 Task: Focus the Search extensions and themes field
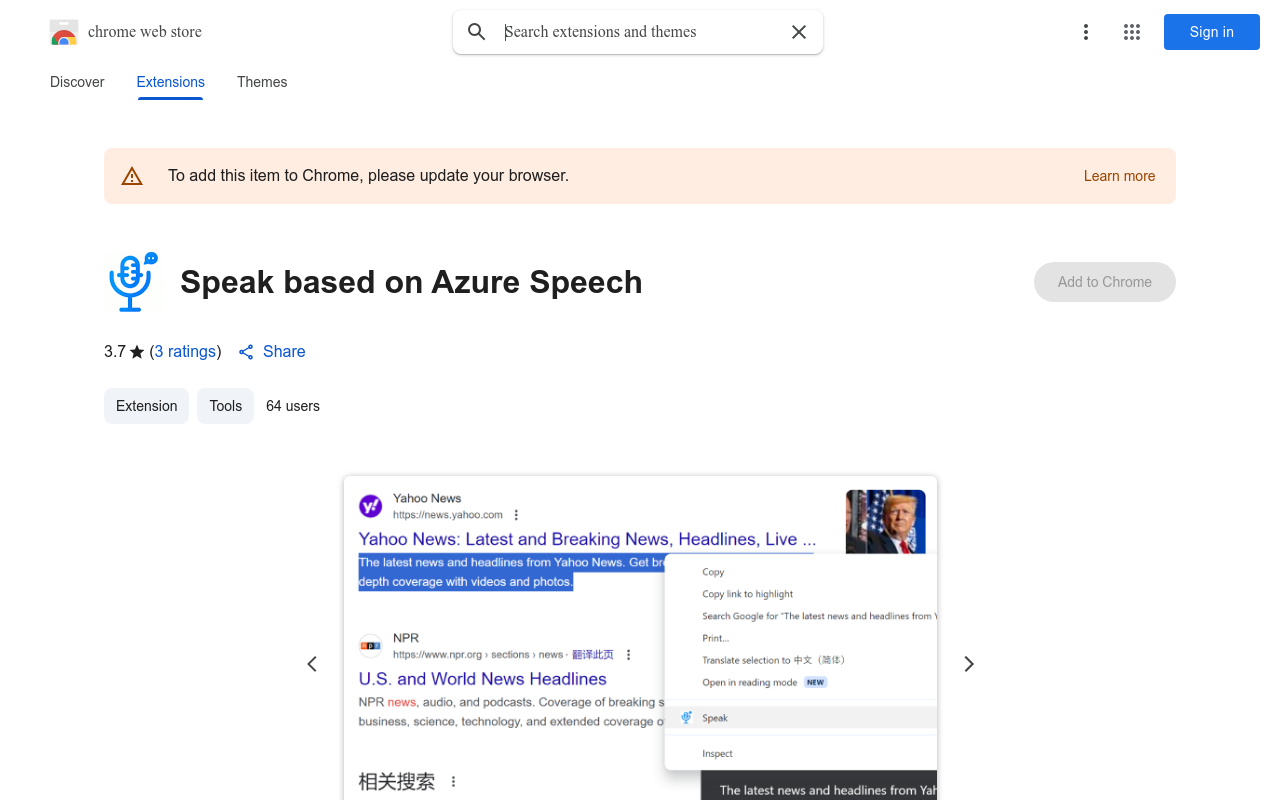click(640, 32)
